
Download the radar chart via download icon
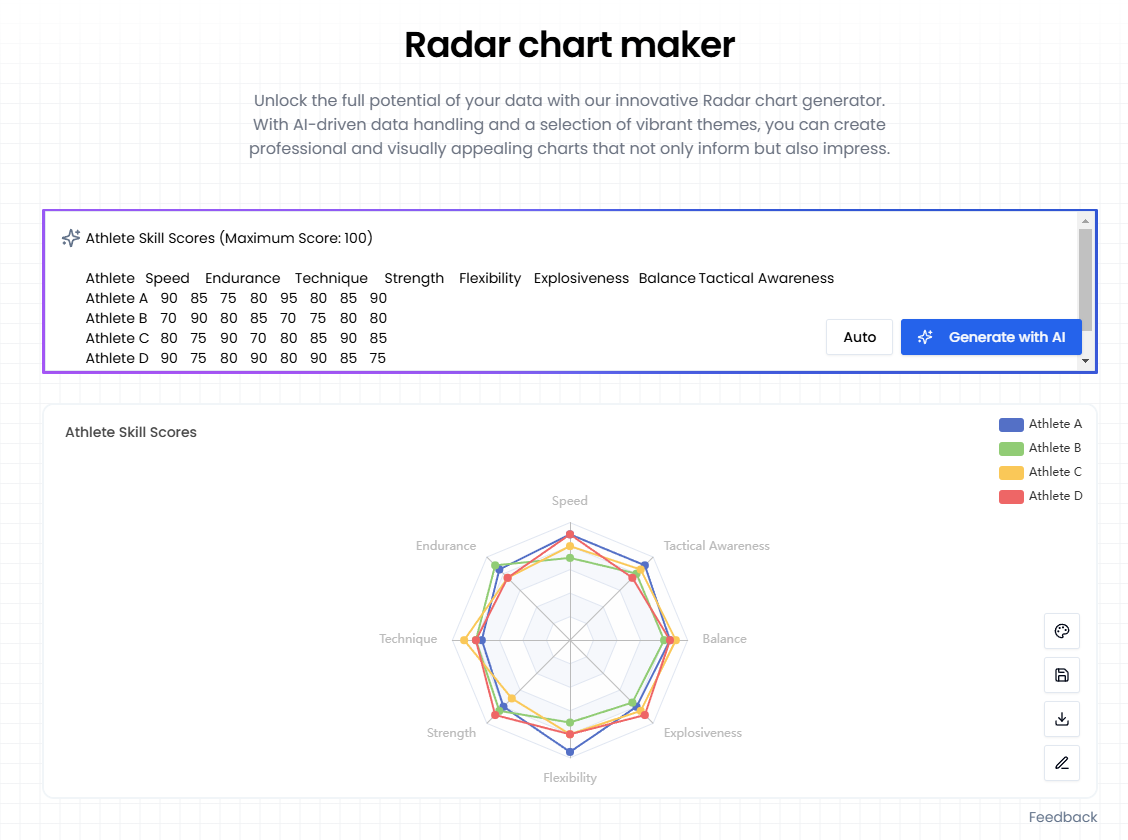click(x=1061, y=719)
